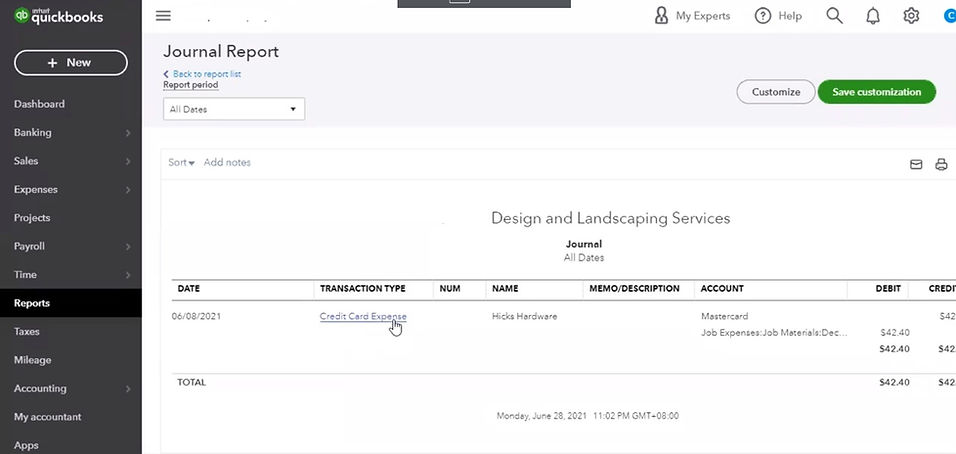
Task: Open the settings gear icon
Action: click(911, 16)
